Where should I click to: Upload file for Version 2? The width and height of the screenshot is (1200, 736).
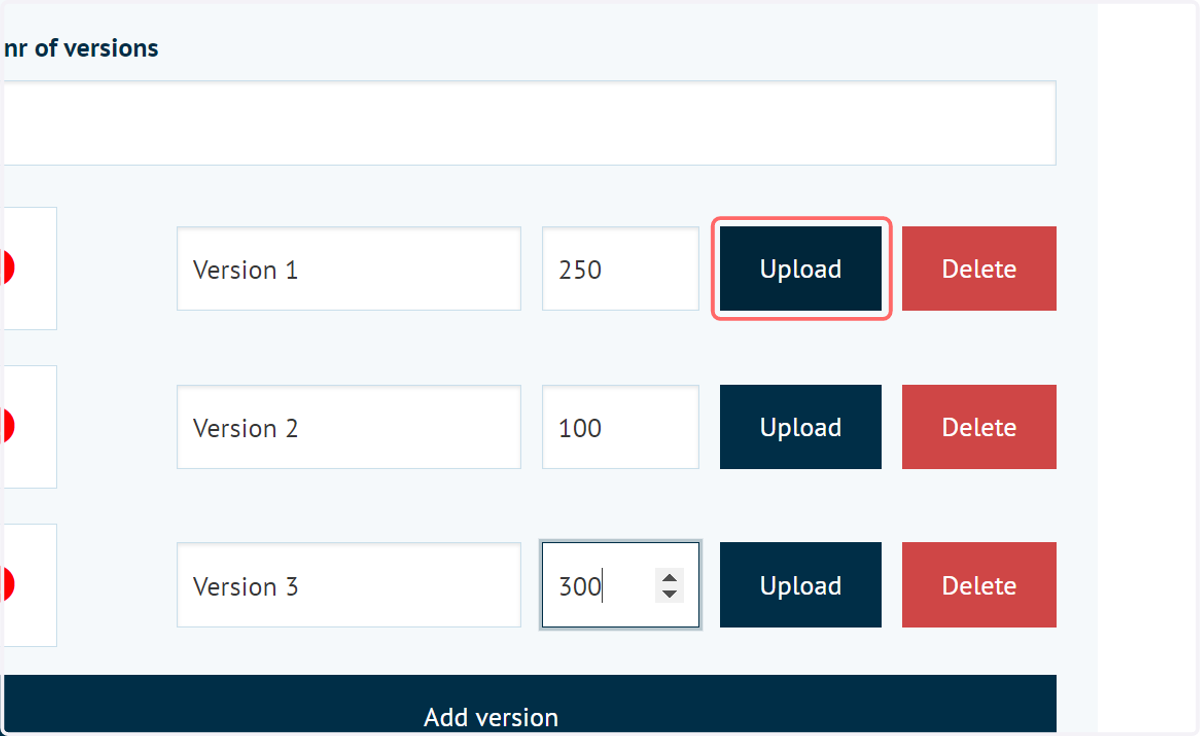pos(800,427)
